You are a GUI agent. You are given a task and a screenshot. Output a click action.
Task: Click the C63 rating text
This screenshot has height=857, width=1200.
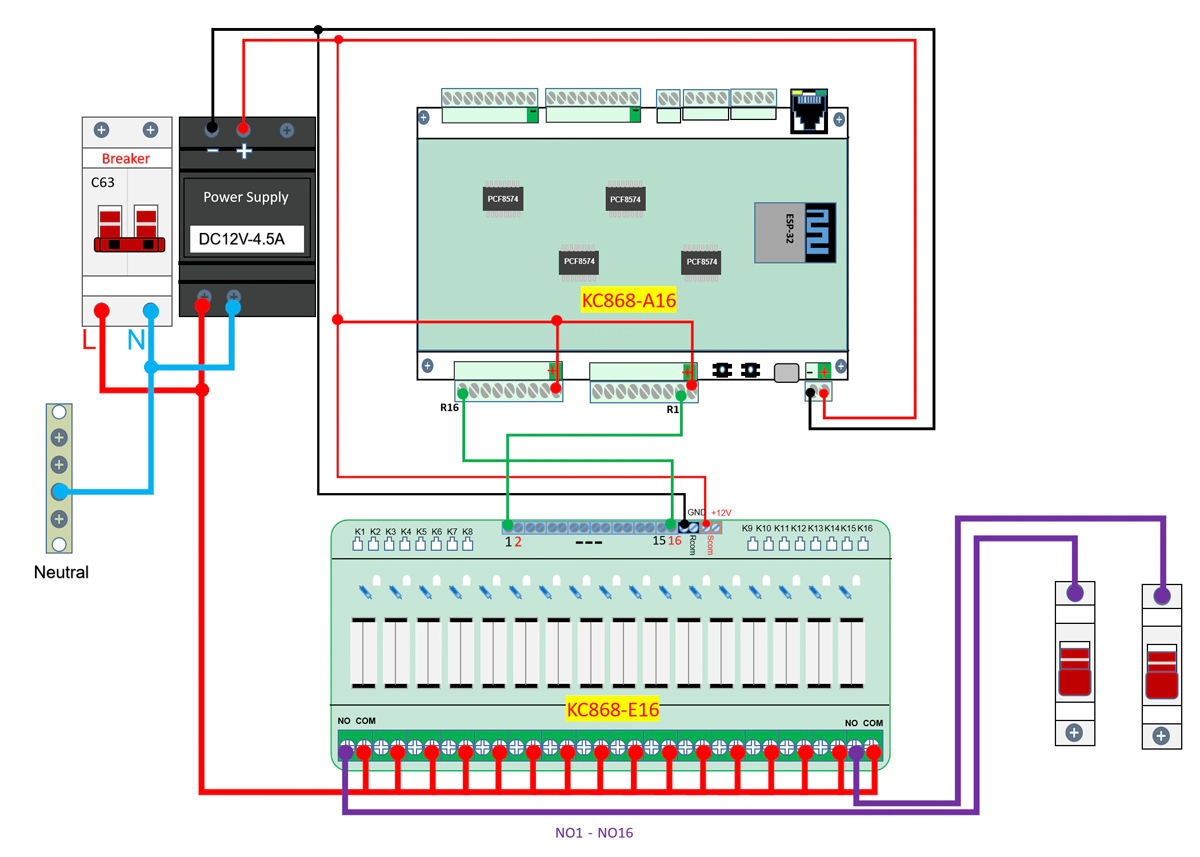102,183
